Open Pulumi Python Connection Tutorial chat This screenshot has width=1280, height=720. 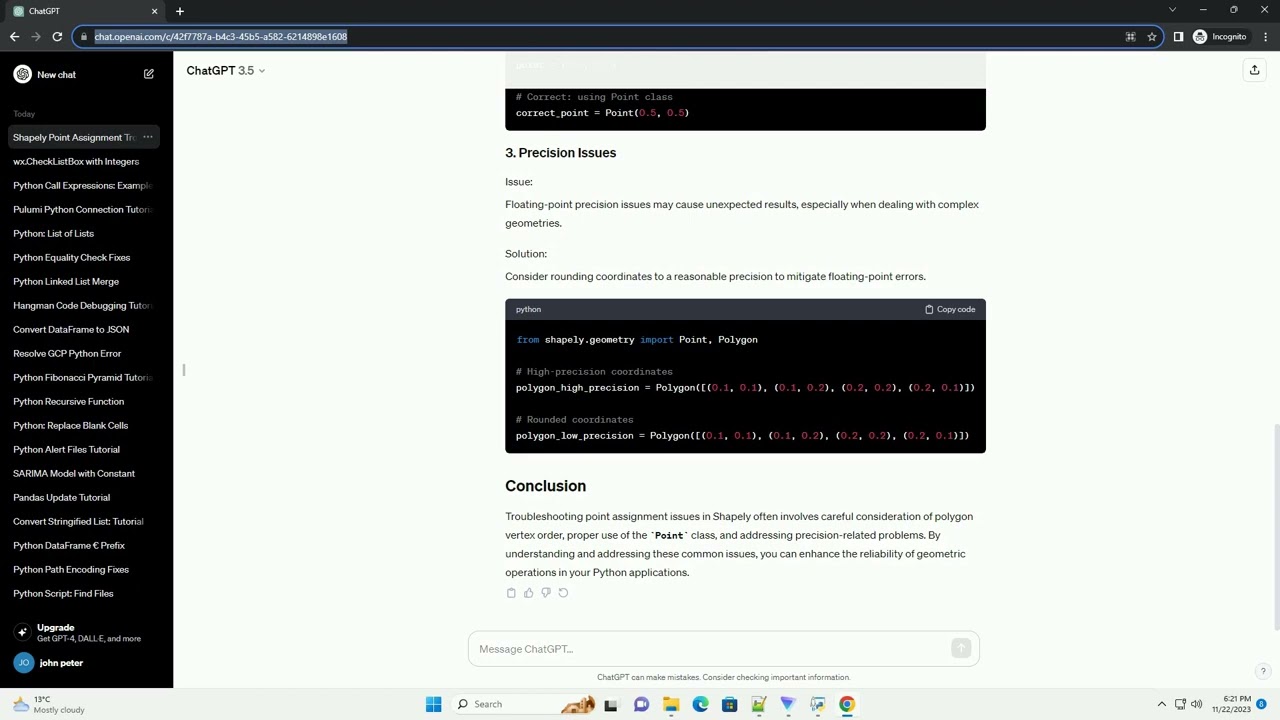(x=86, y=209)
